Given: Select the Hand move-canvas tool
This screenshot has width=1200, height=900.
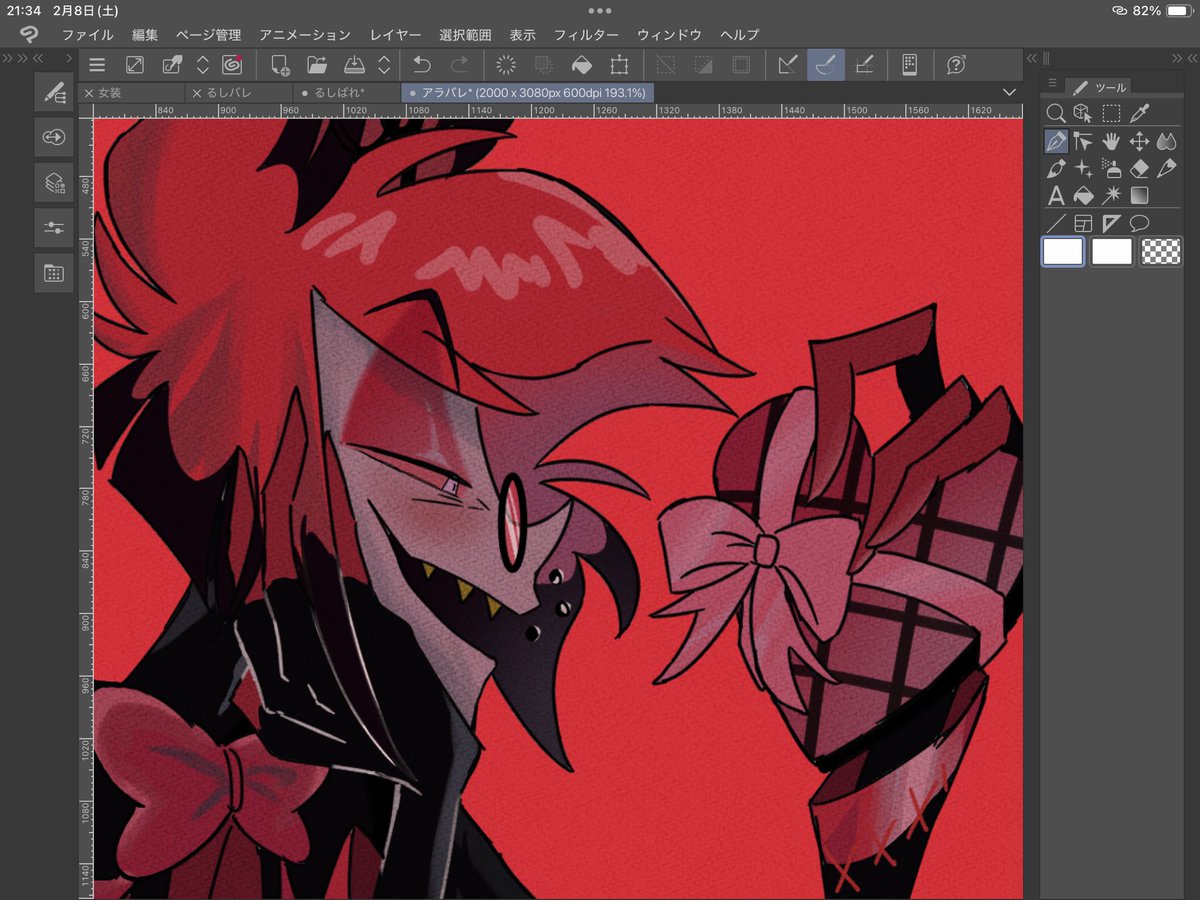Looking at the screenshot, I should (x=1111, y=141).
